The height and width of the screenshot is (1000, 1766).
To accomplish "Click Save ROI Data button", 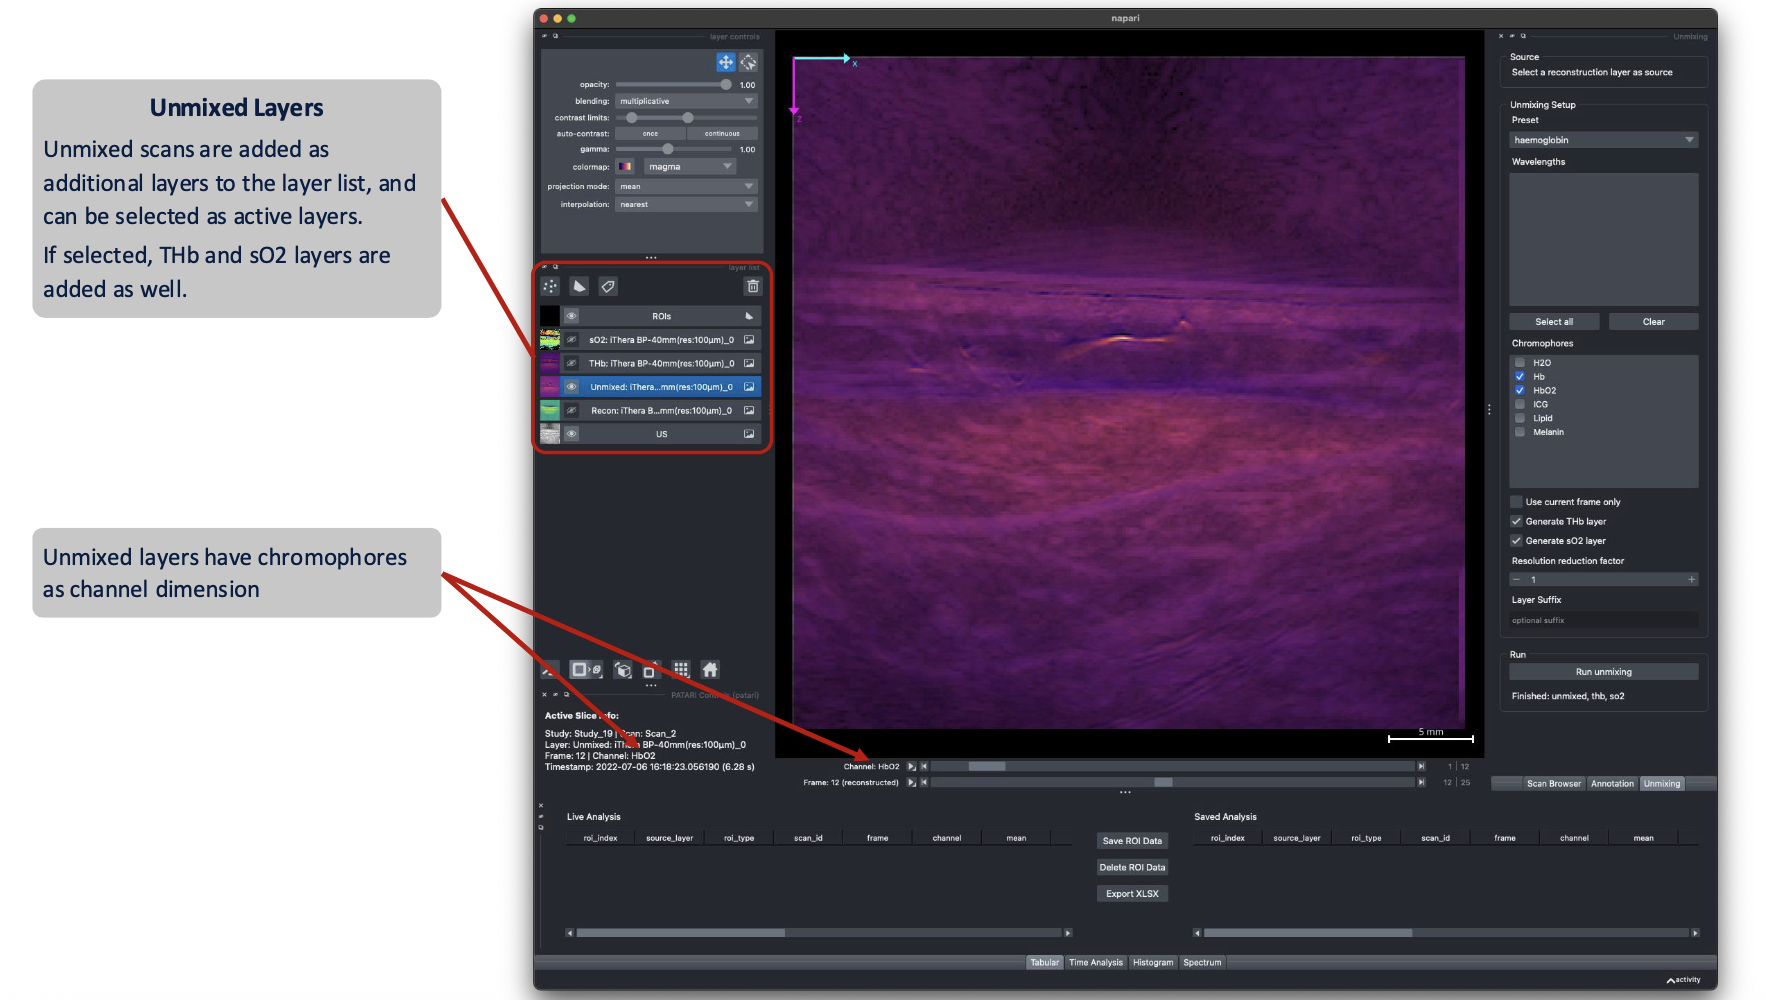I will [1132, 841].
